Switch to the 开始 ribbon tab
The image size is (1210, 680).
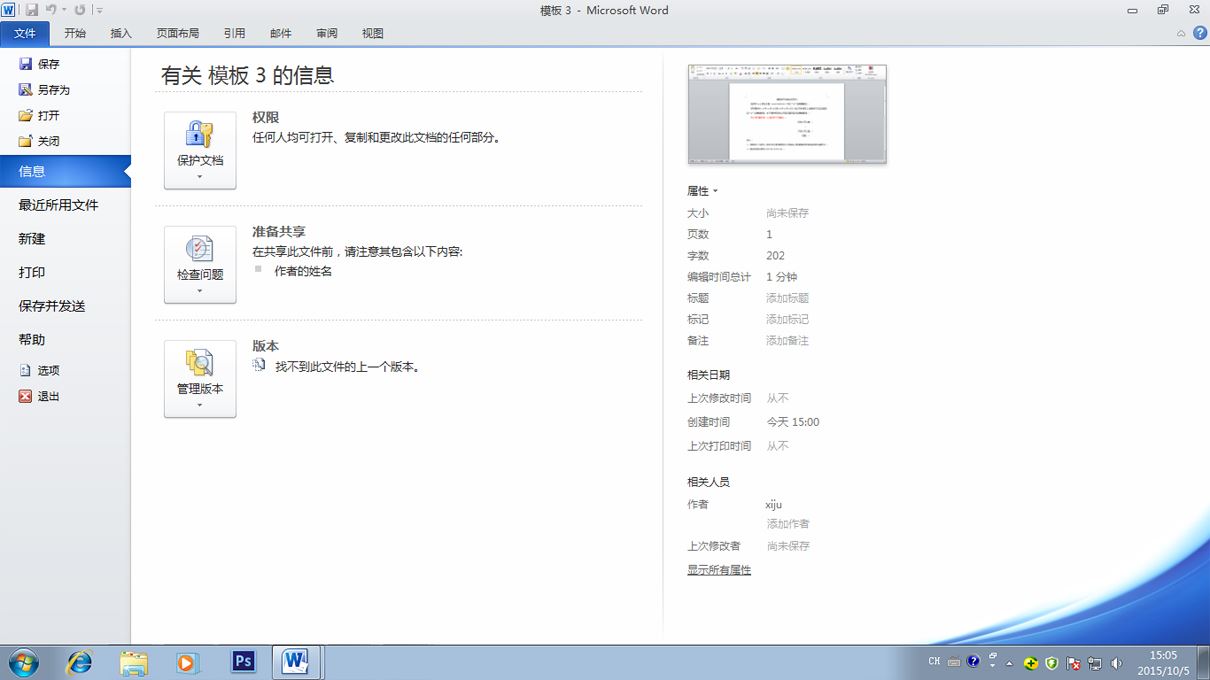click(75, 33)
